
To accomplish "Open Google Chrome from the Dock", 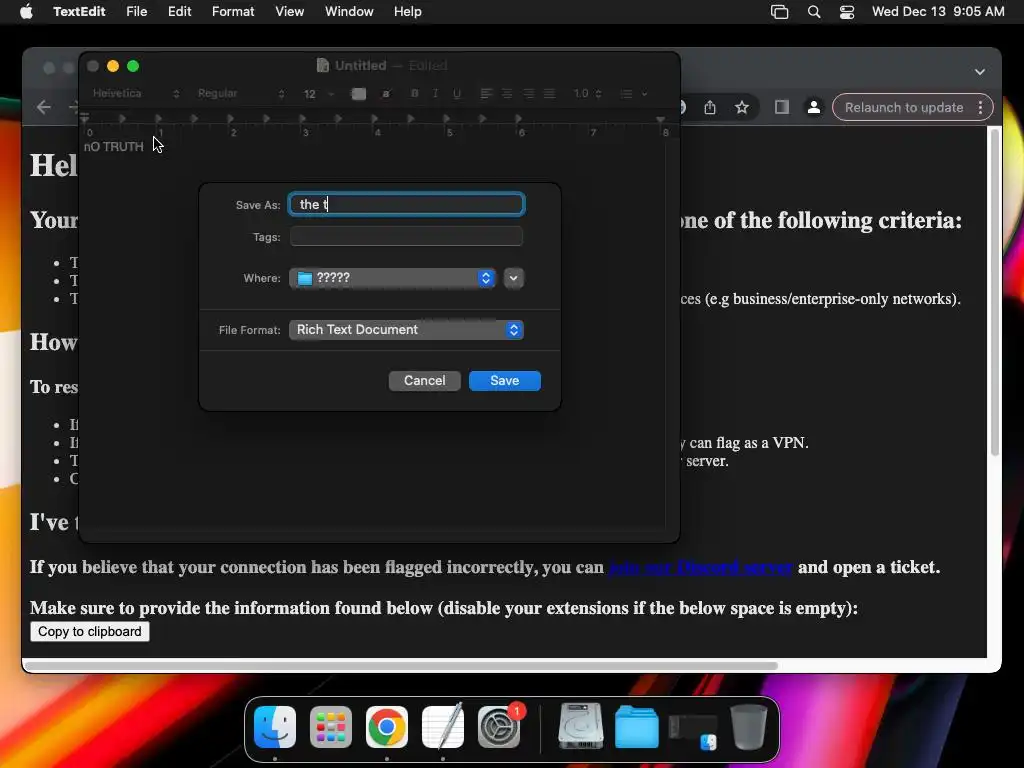I will click(387, 726).
